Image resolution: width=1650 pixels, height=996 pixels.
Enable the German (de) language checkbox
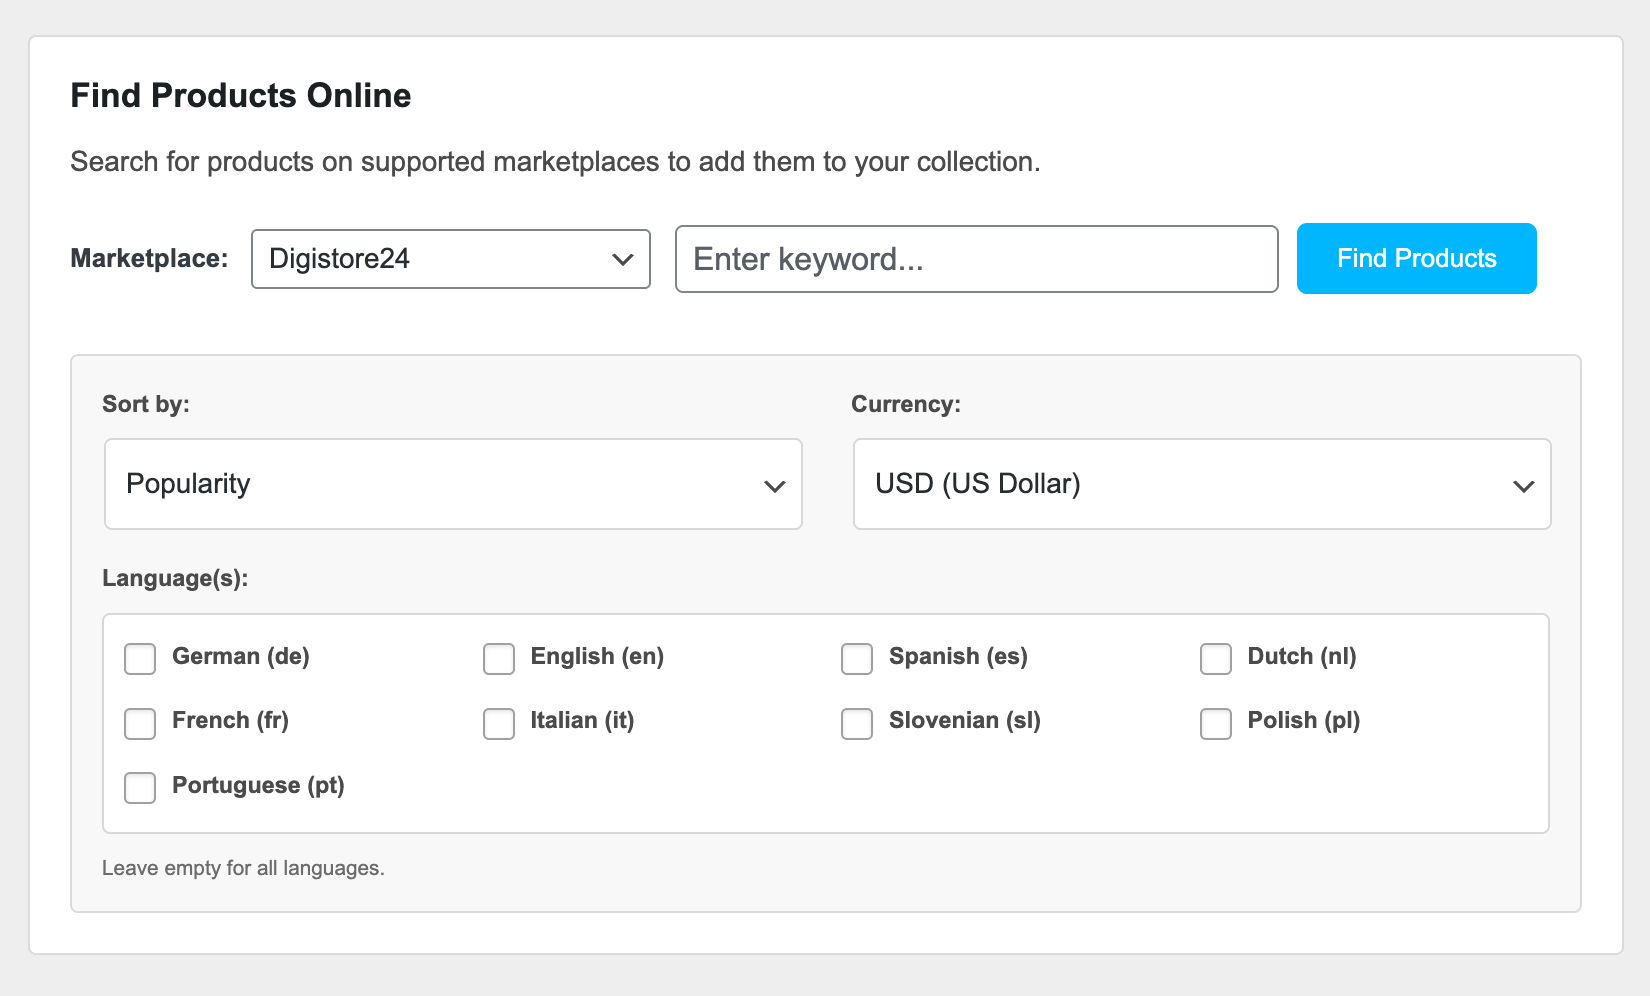coord(140,659)
